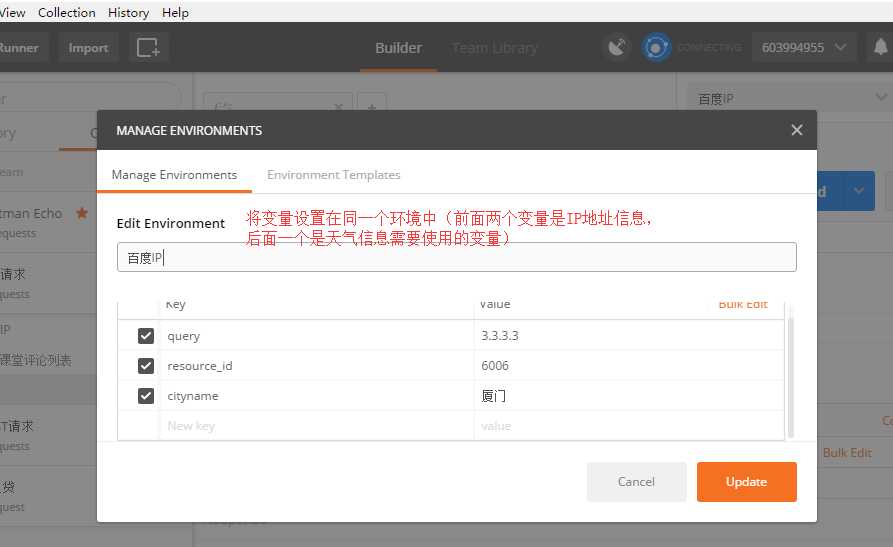Screen dimensions: 893x547
Task: Click the 3.3.3.3 value cell
Action: coord(629,336)
